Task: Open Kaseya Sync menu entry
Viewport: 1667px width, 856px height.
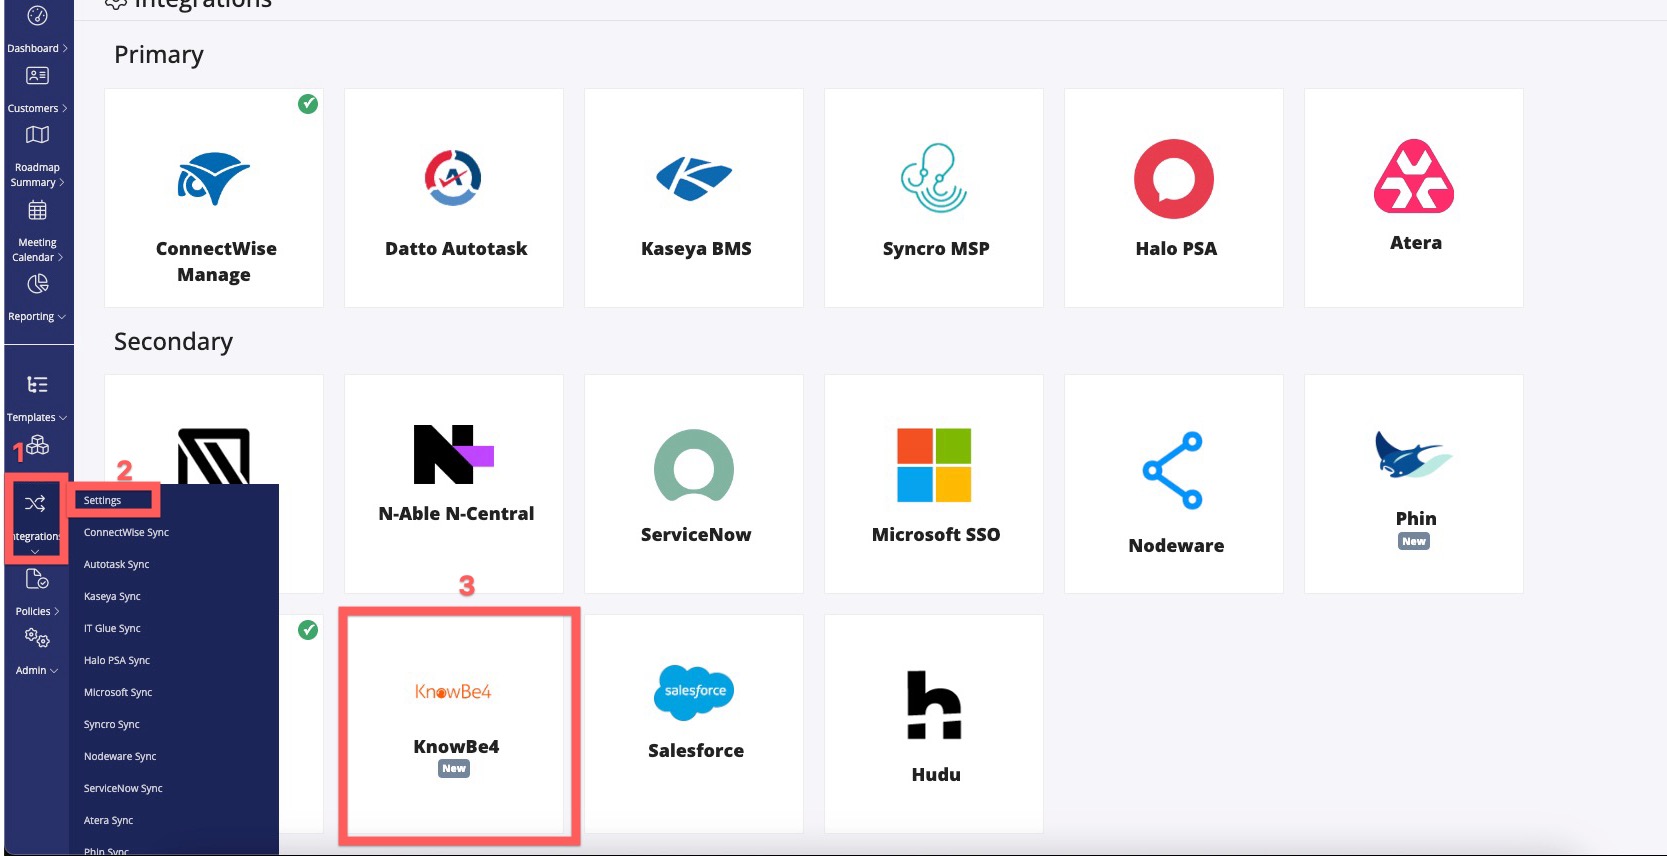Action: [x=112, y=597]
